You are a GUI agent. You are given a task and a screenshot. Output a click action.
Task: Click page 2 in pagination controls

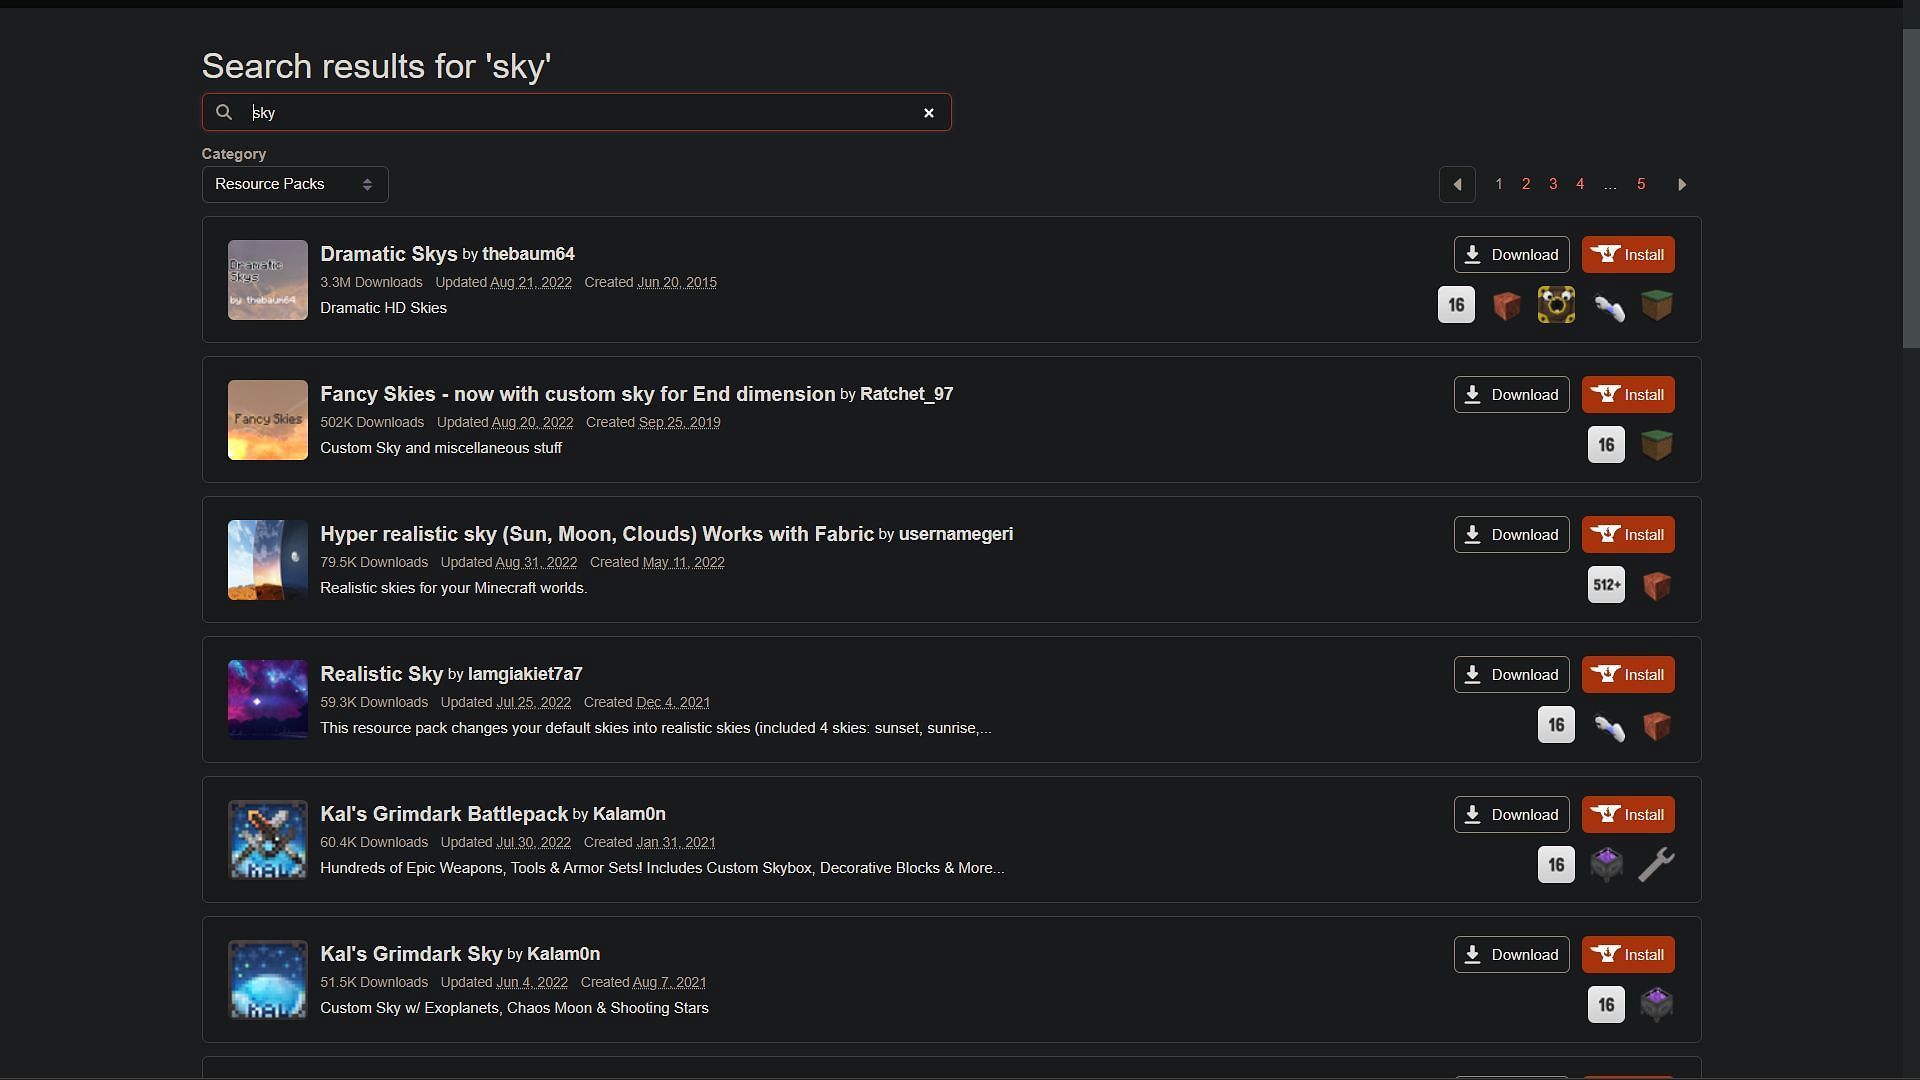(1526, 183)
